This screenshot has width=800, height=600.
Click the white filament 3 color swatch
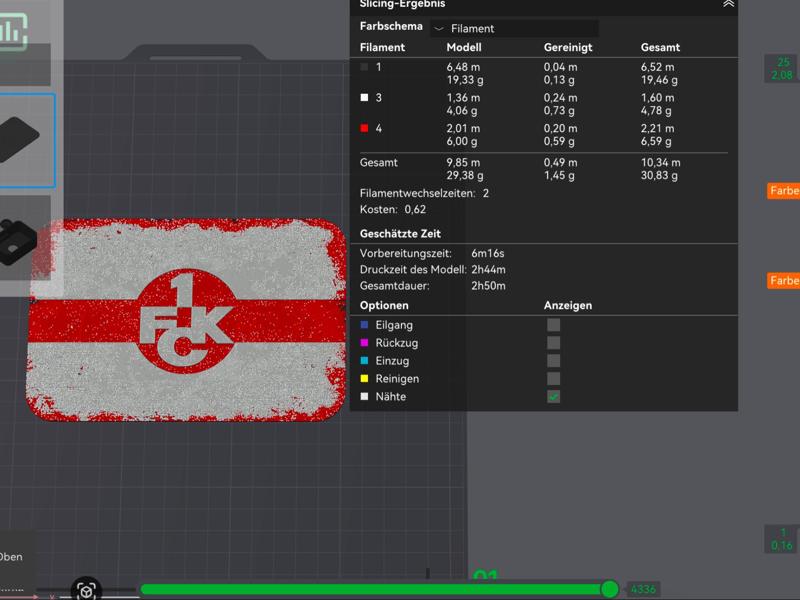pyautogui.click(x=365, y=98)
